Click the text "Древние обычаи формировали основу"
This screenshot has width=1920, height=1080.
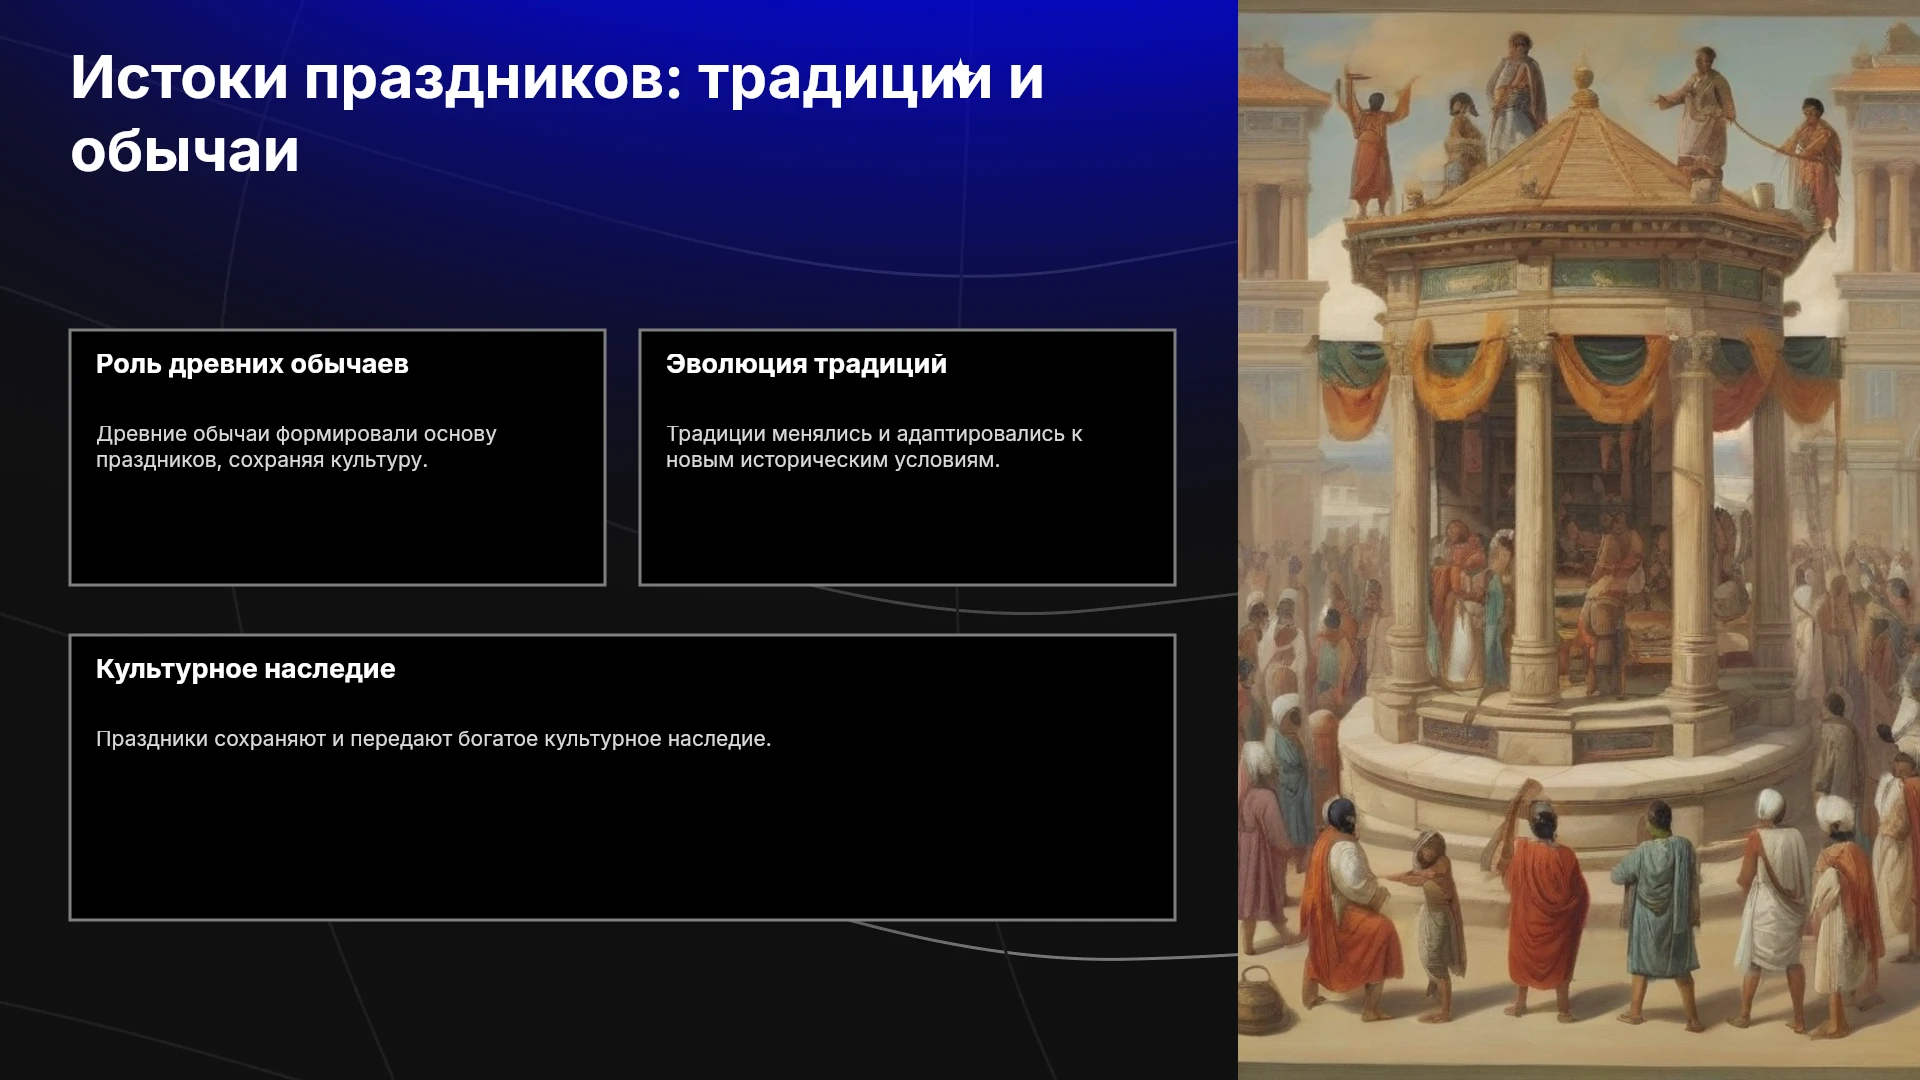point(296,434)
